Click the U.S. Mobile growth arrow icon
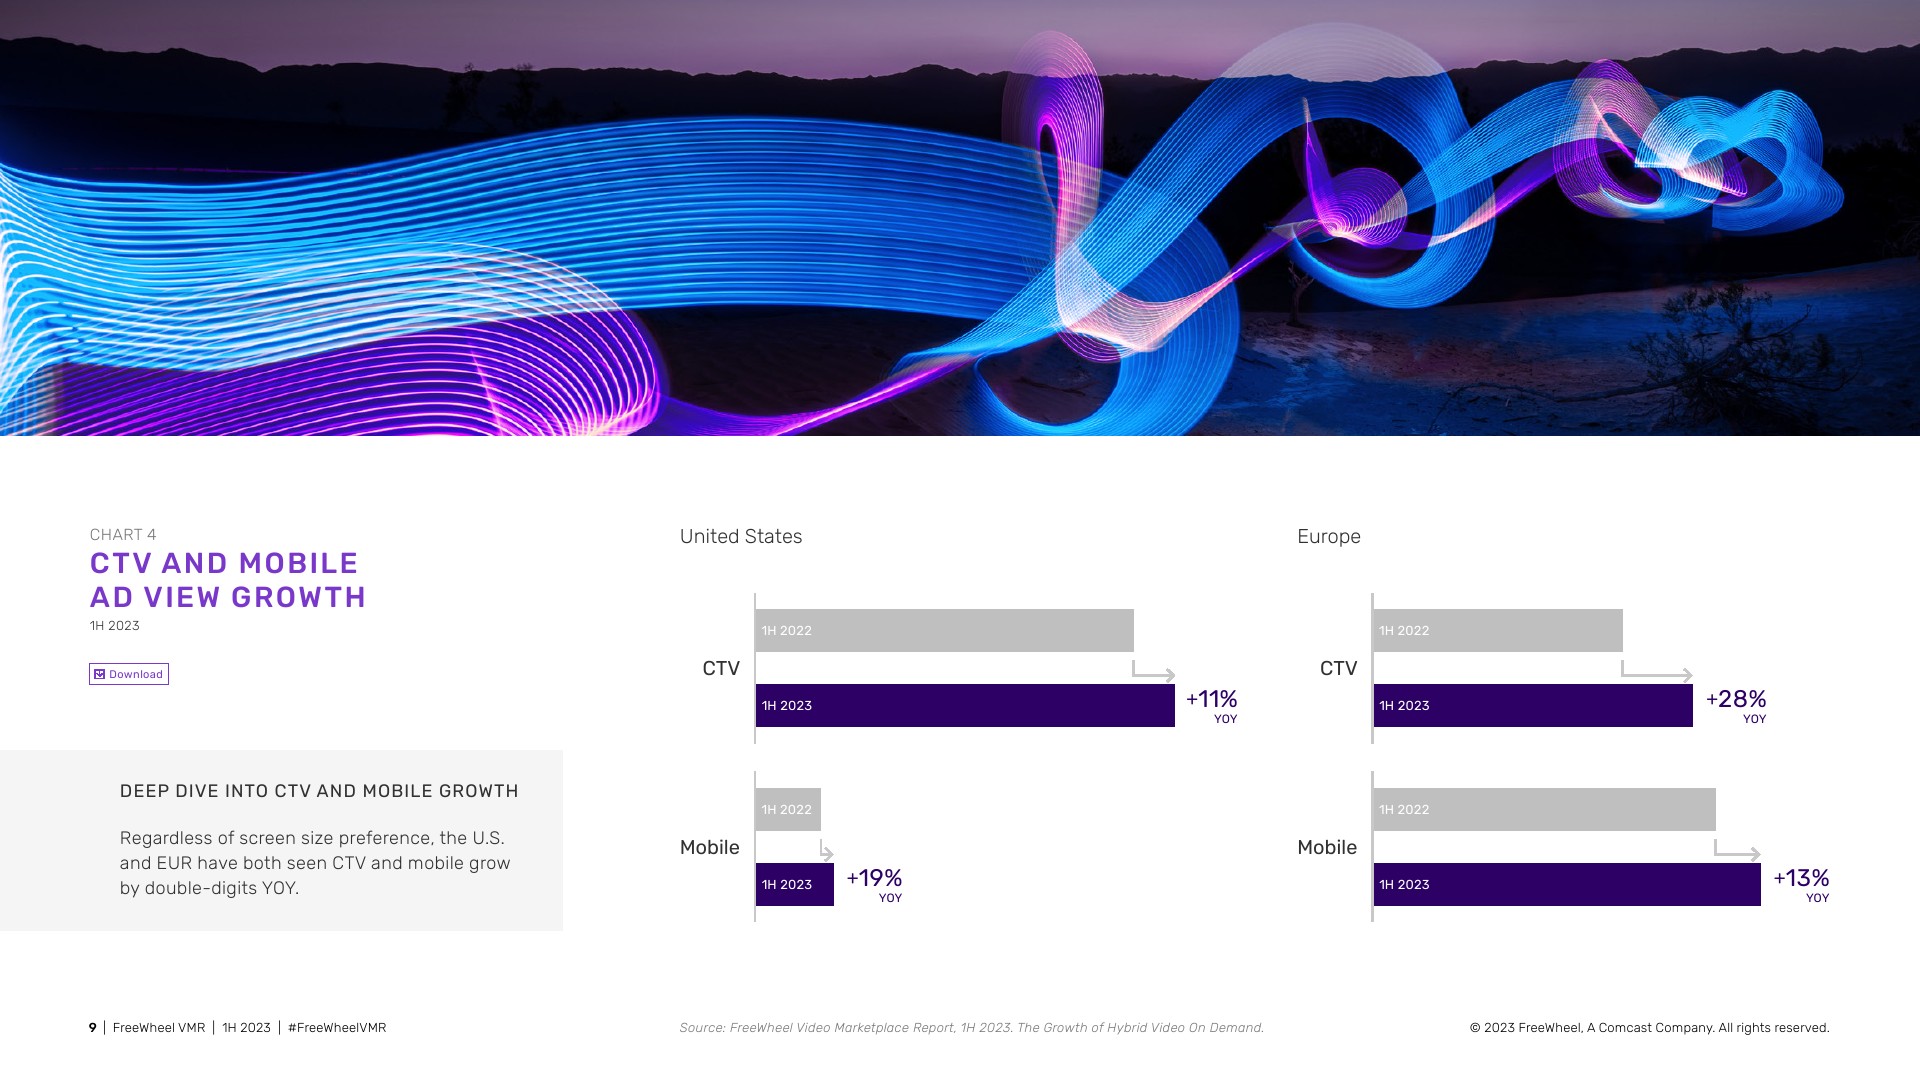Screen dimensions: 1920x1080 [826, 850]
